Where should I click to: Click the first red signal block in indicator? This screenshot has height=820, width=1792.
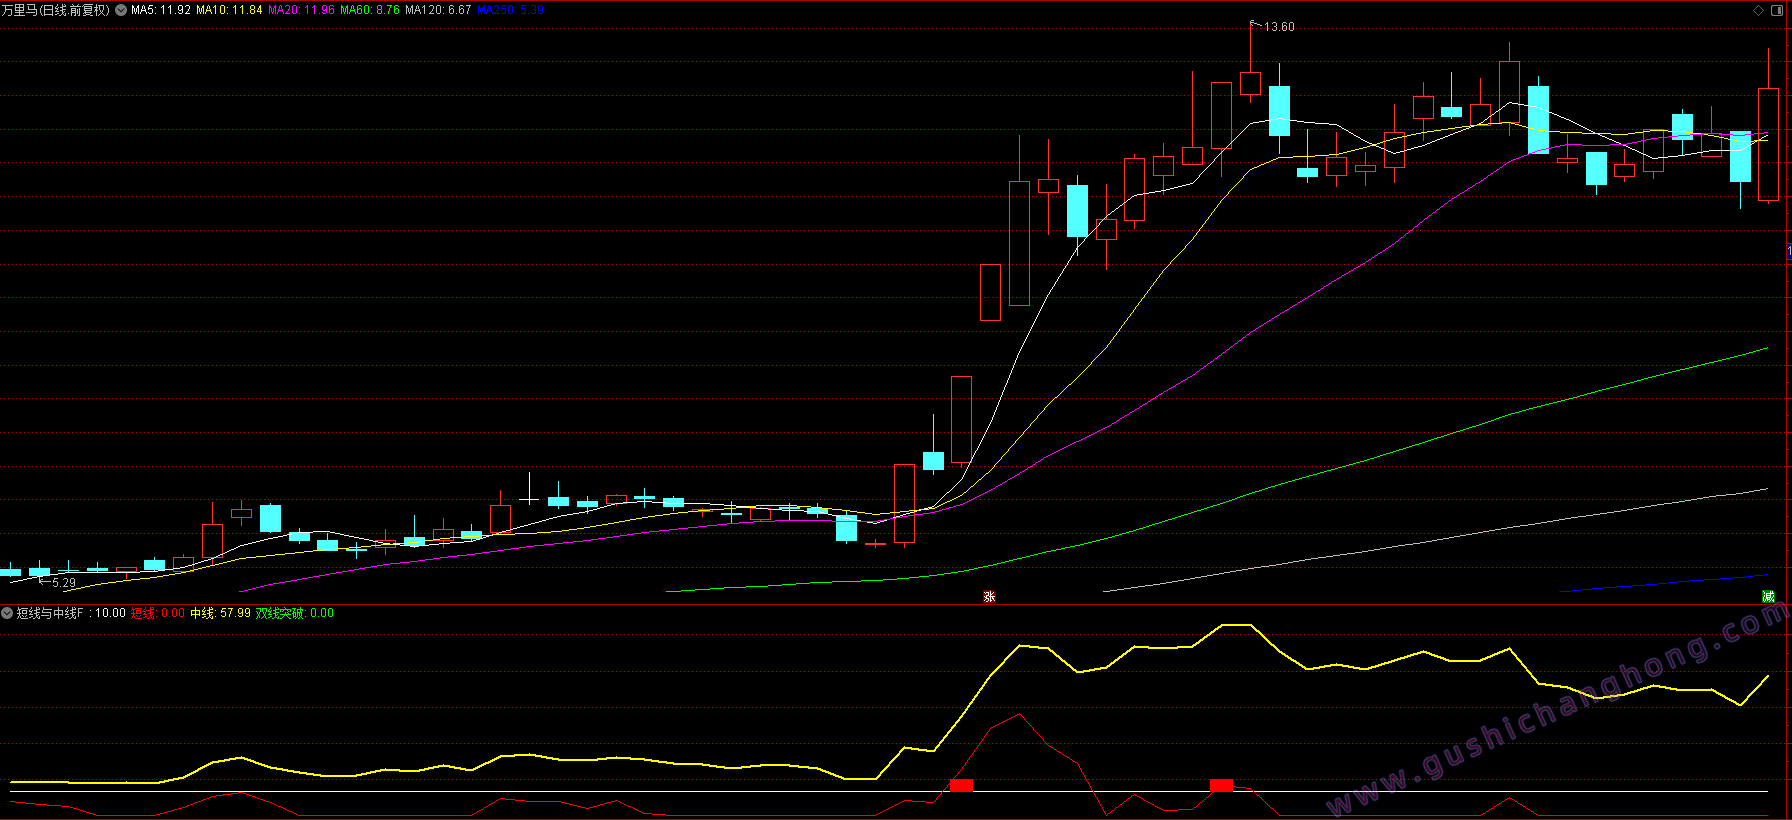click(961, 785)
